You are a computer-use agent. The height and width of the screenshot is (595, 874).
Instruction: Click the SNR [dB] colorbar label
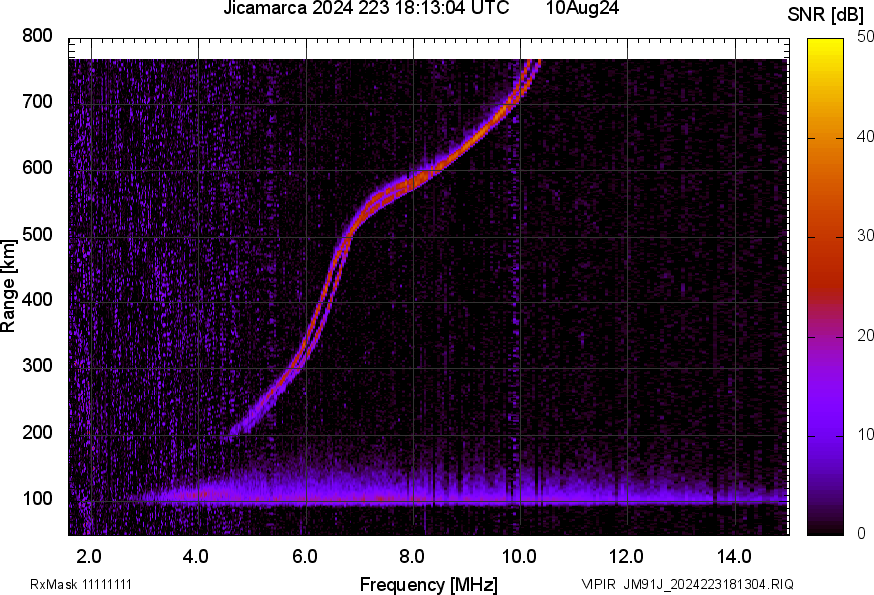click(x=825, y=15)
